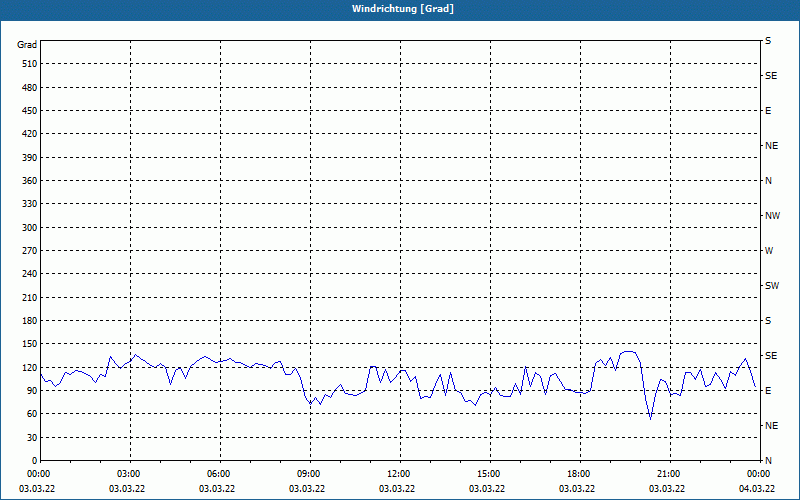Screen dimensions: 800x500
Task: Click the "03.03.22" date under 12:00
Action: (x=397, y=489)
